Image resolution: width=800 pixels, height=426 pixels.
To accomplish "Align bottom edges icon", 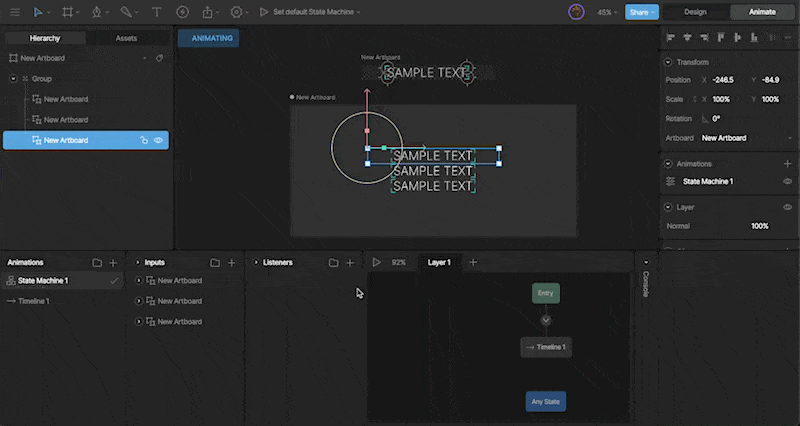I will pyautogui.click(x=754, y=37).
